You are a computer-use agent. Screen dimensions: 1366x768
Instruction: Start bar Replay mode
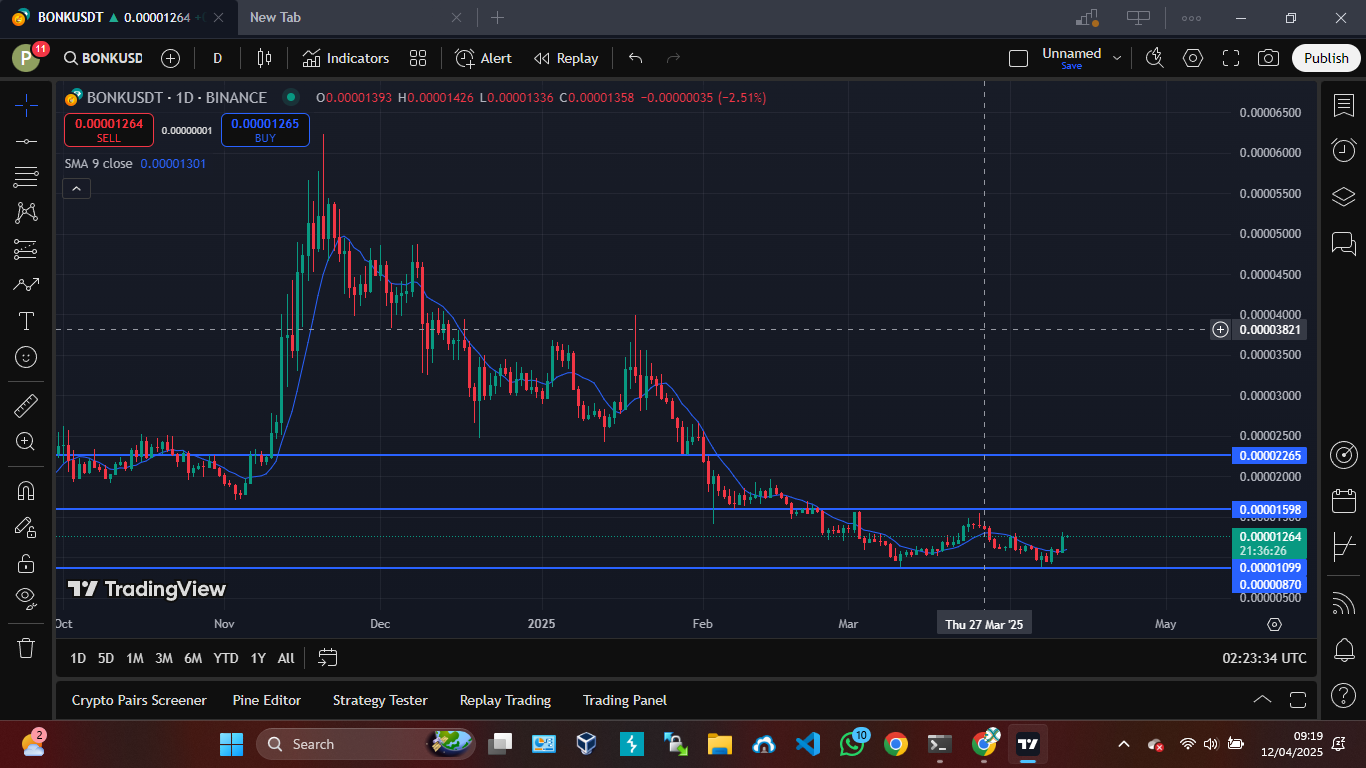(566, 58)
